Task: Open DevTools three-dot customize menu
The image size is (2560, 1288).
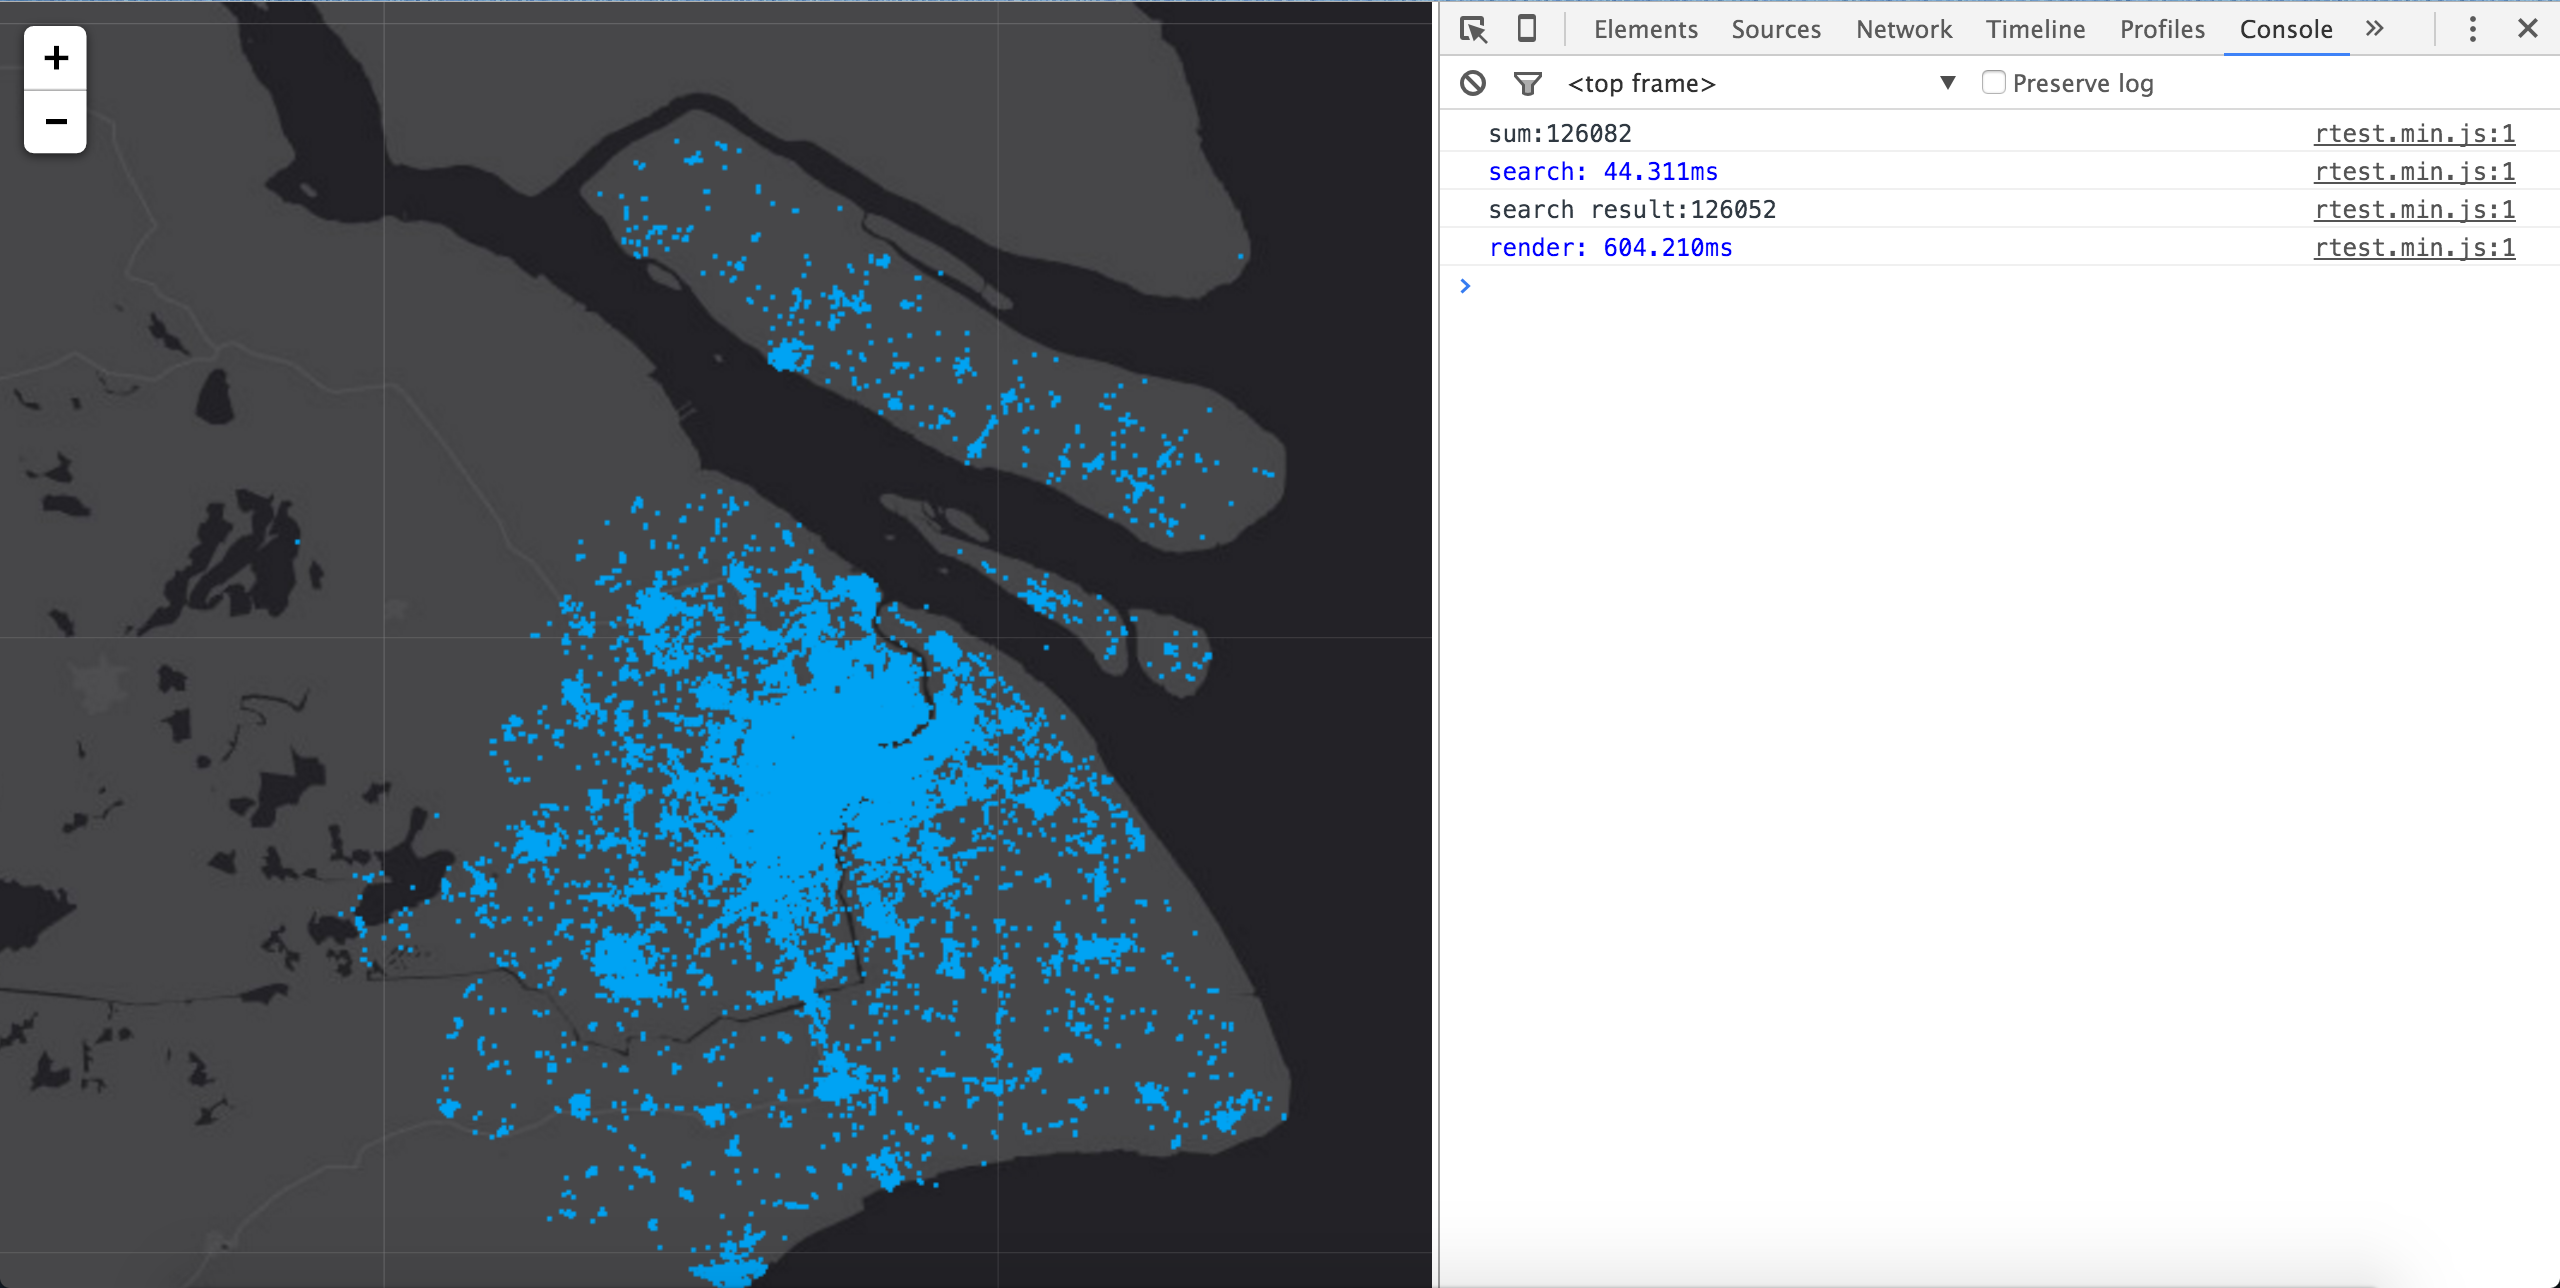Action: coord(2472,29)
